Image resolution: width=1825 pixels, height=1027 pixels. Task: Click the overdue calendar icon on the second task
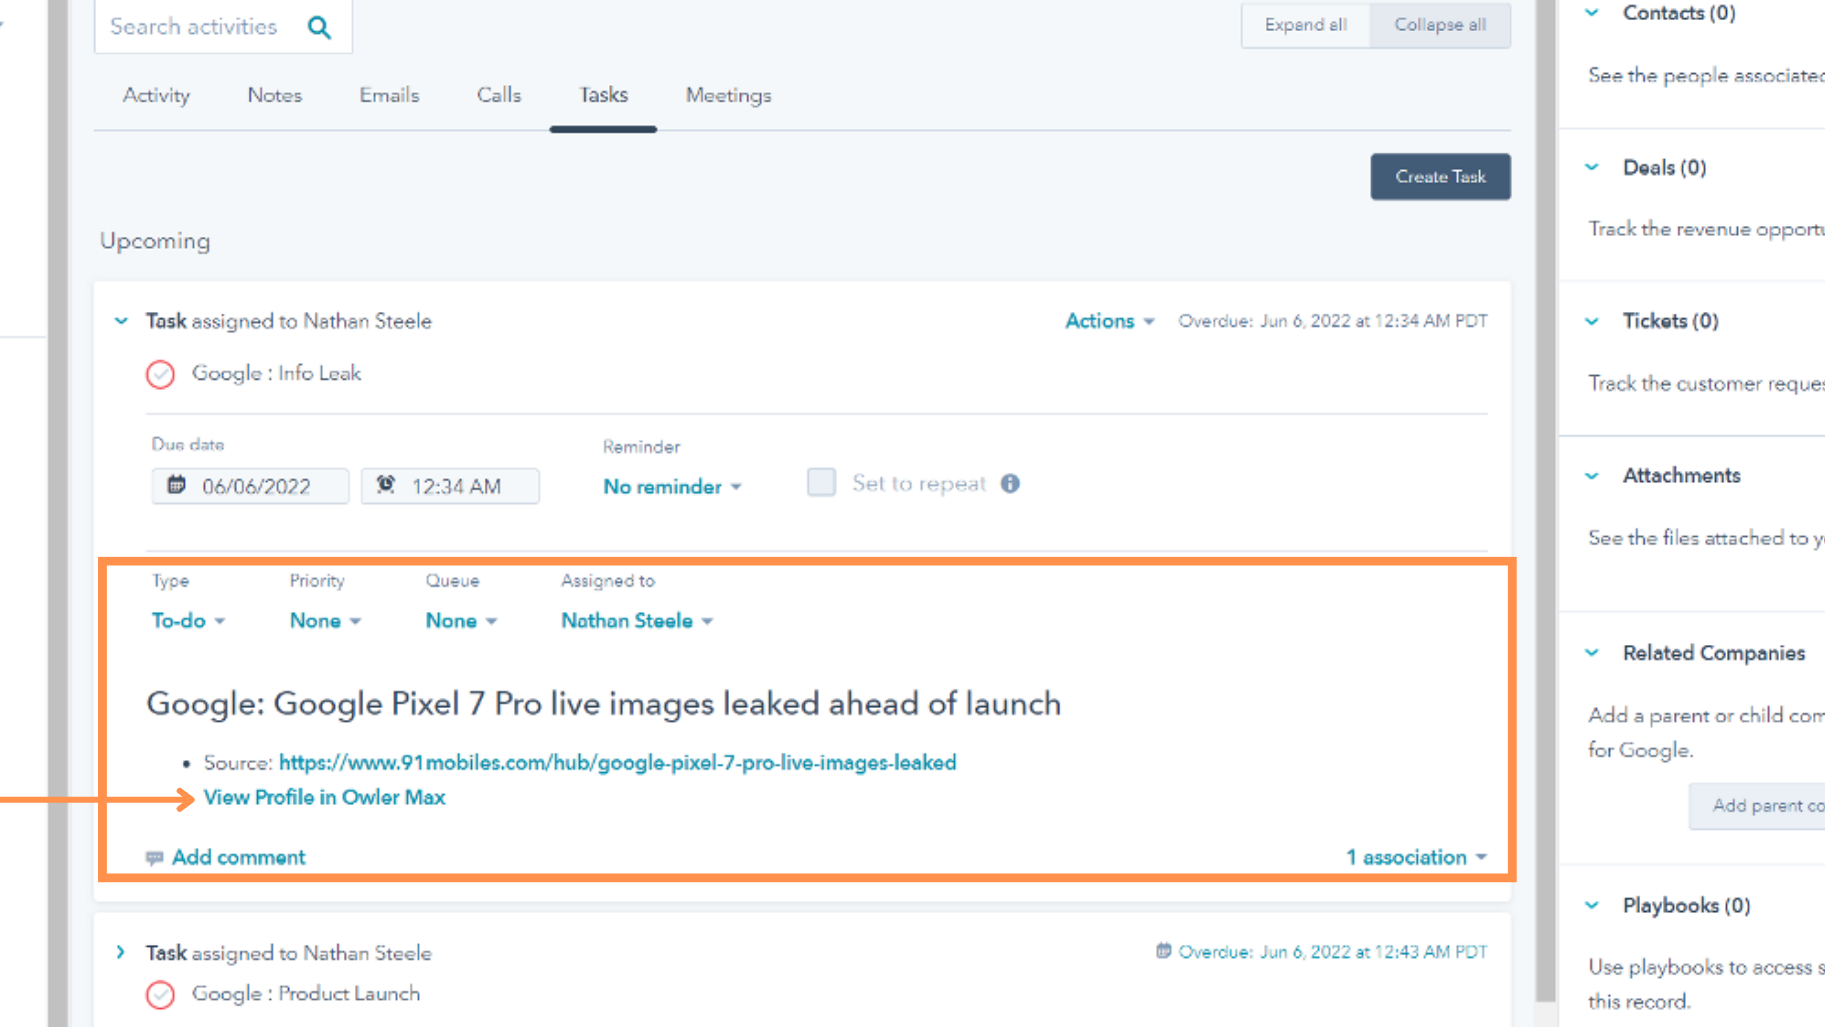(x=1162, y=951)
